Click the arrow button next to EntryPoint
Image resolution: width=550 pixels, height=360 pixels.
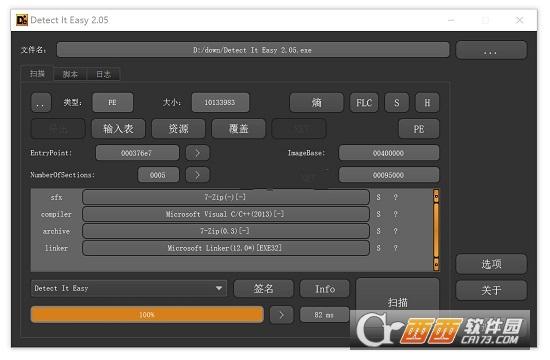197,153
